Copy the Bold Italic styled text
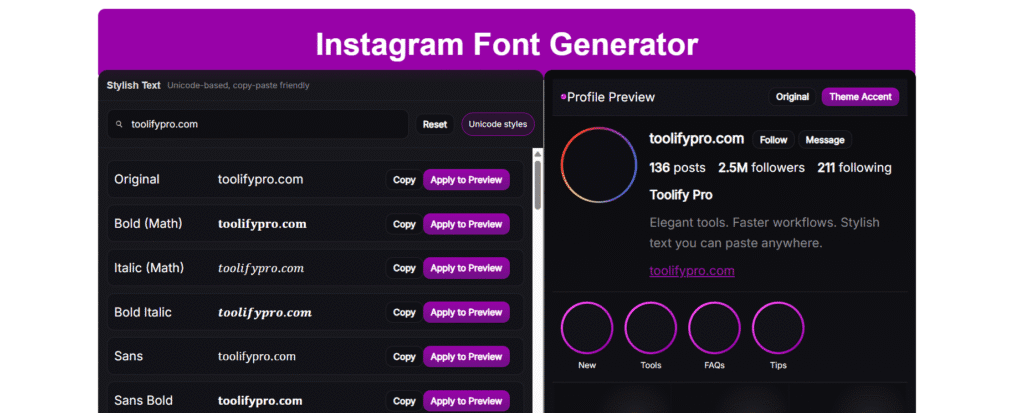This screenshot has height=413, width=1024. coord(404,313)
